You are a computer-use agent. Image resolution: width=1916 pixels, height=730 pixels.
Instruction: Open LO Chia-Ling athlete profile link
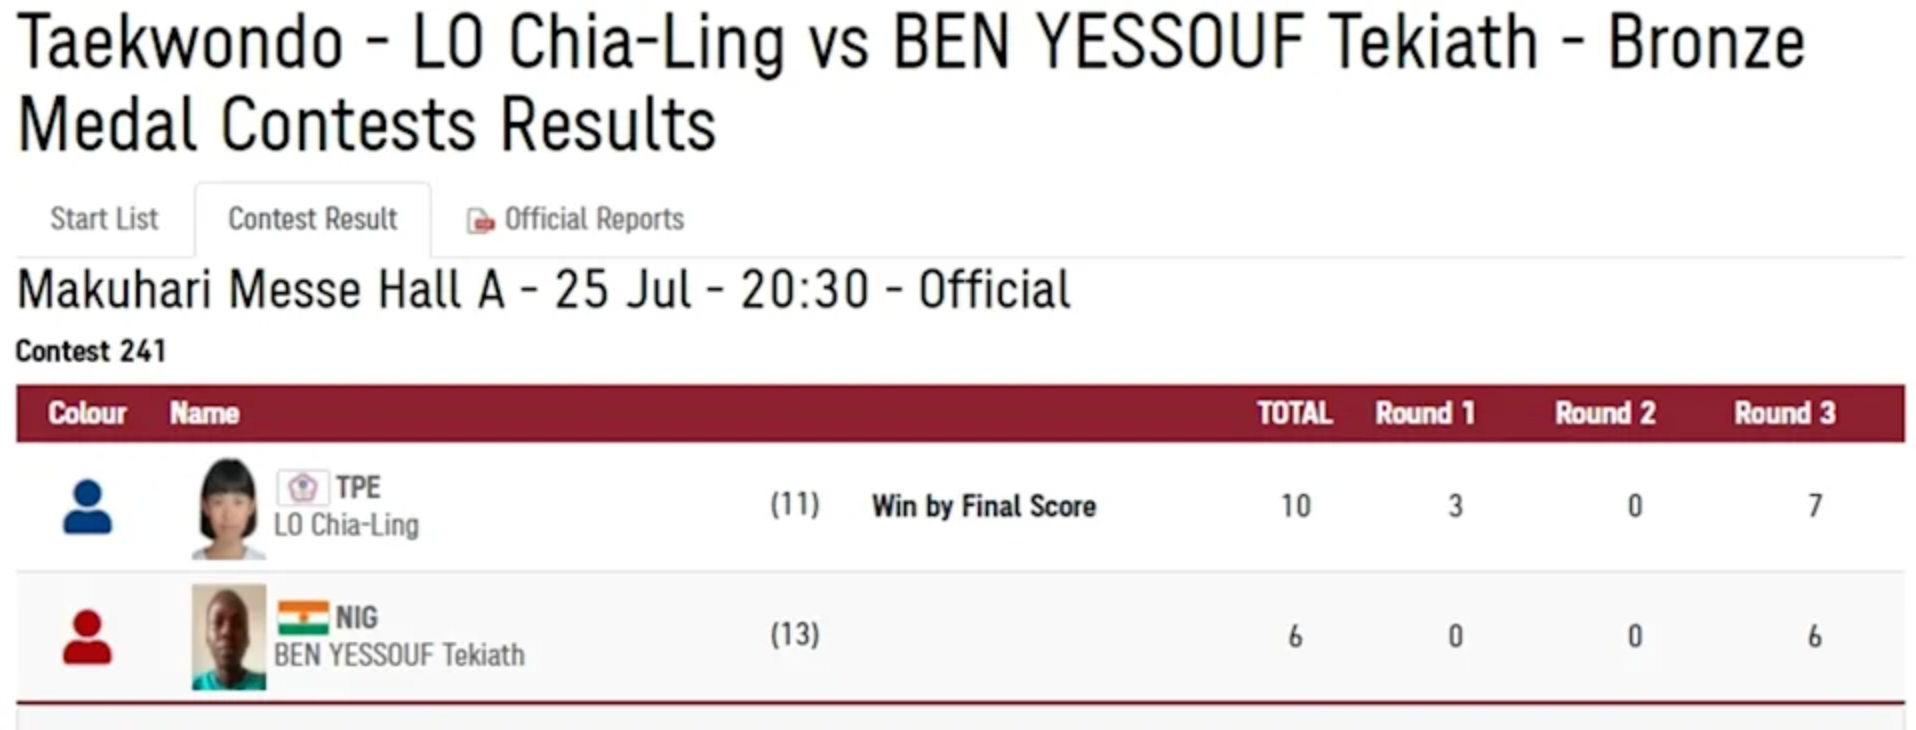[346, 525]
